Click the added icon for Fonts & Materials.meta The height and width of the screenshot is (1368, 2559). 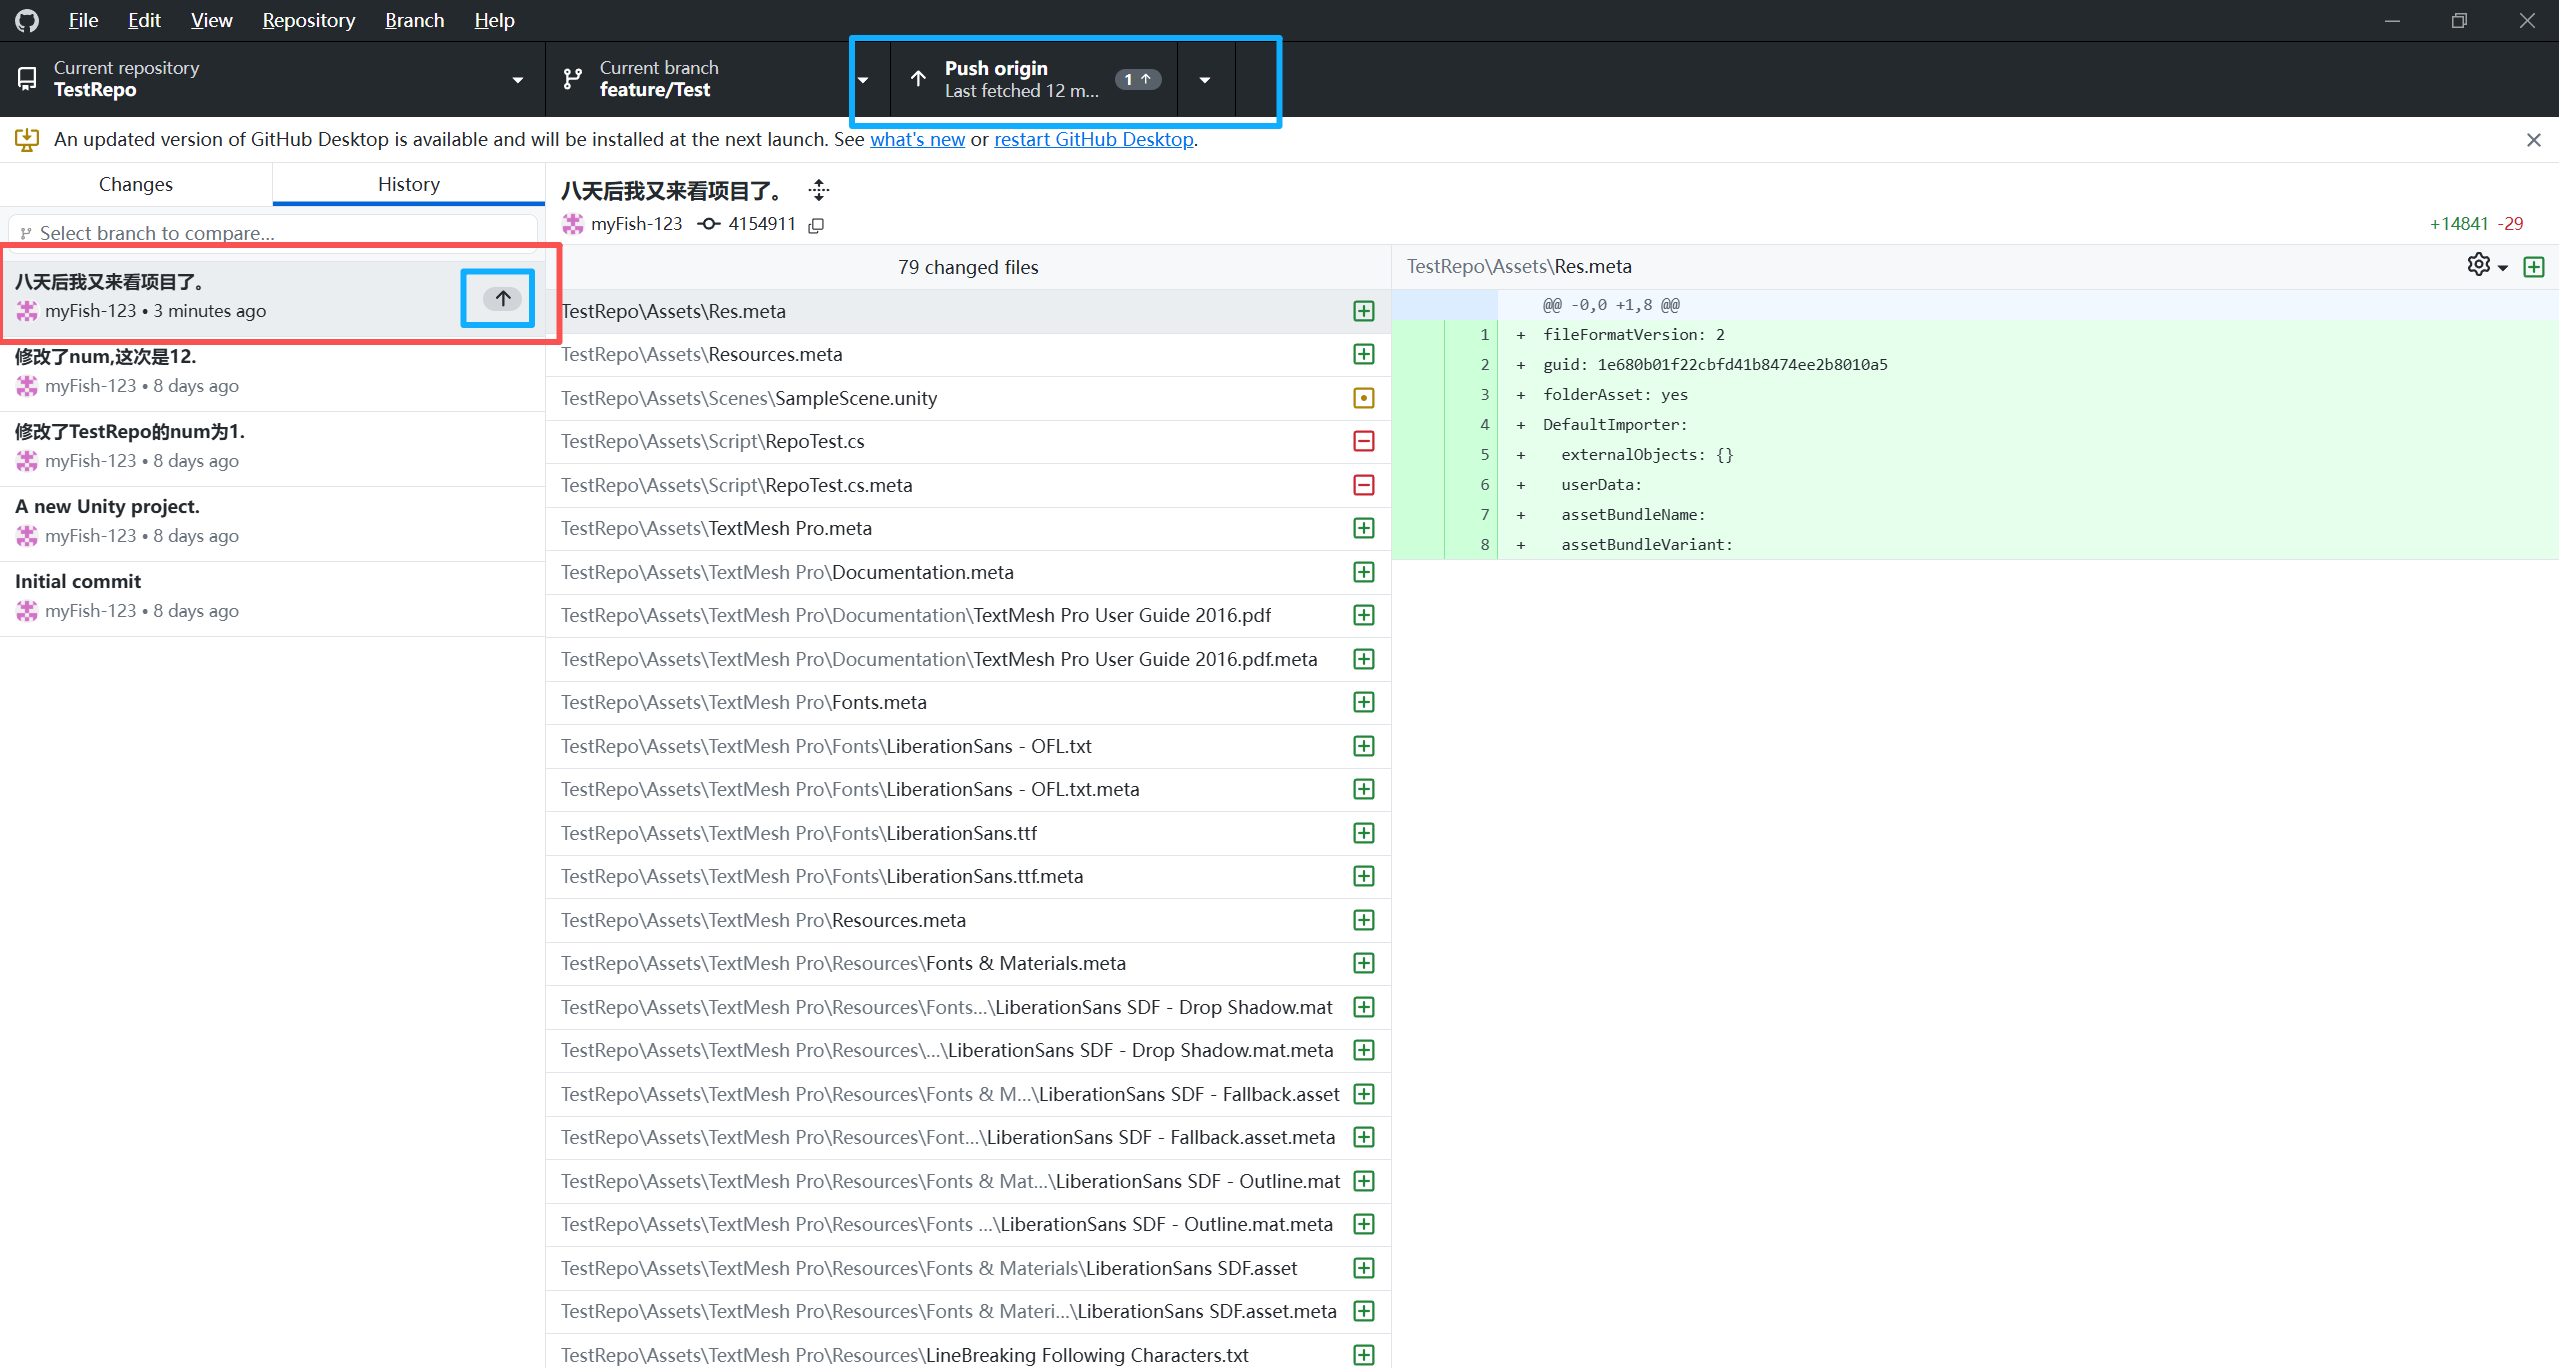pyautogui.click(x=1363, y=963)
